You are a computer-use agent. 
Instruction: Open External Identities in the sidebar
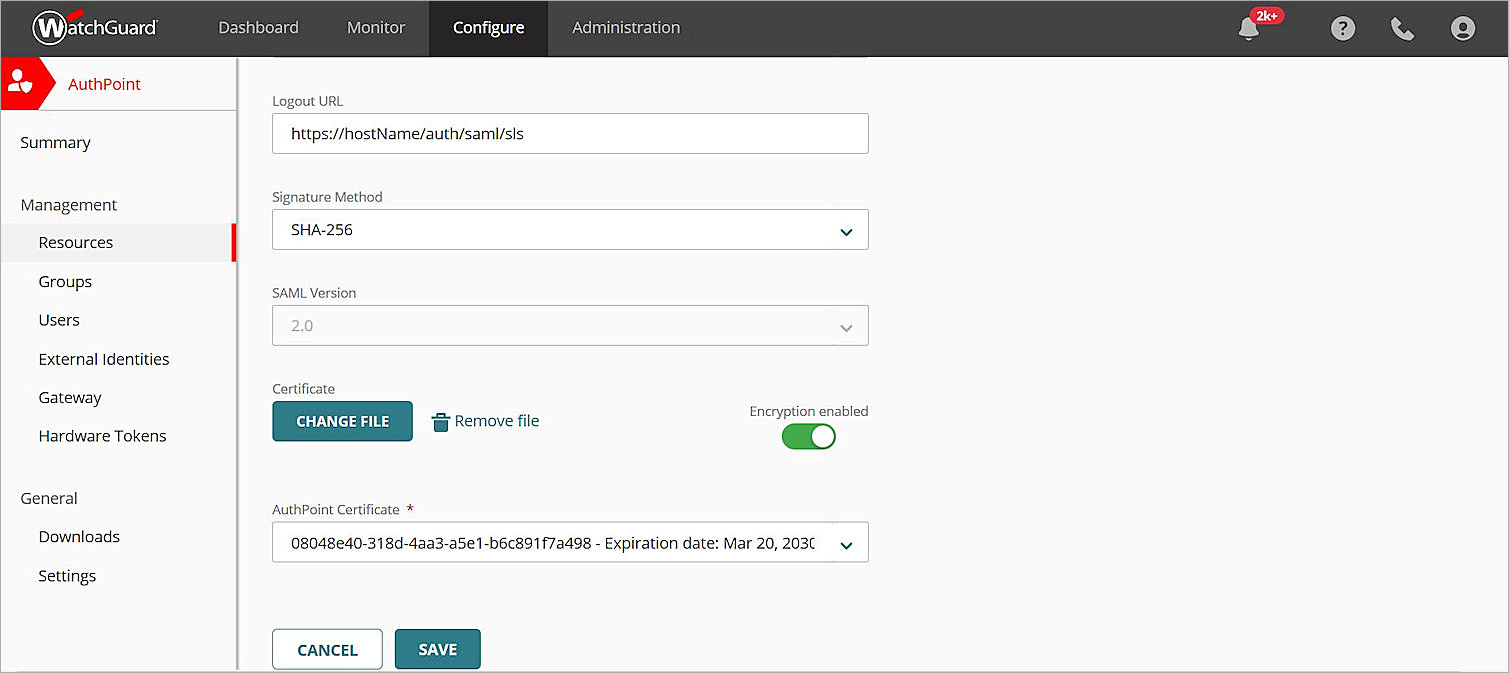[x=104, y=359]
